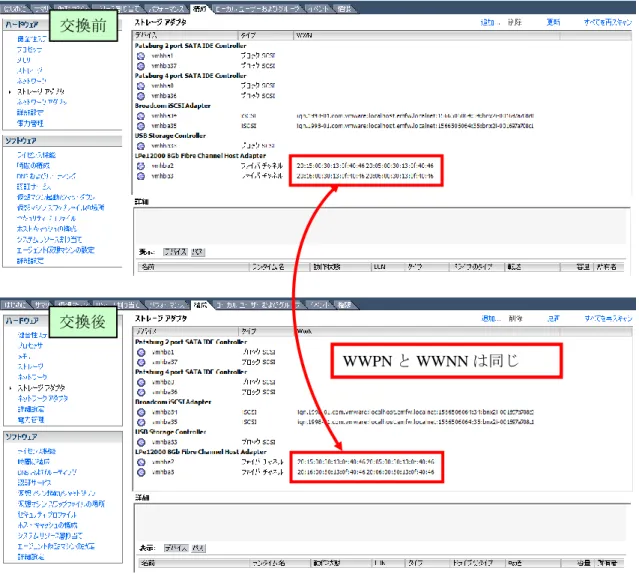Viewport: 639px width, 574px height.
Task: Open 仮想マシン スワップファイルの場所 in 交換後 software list
Action: point(61,504)
